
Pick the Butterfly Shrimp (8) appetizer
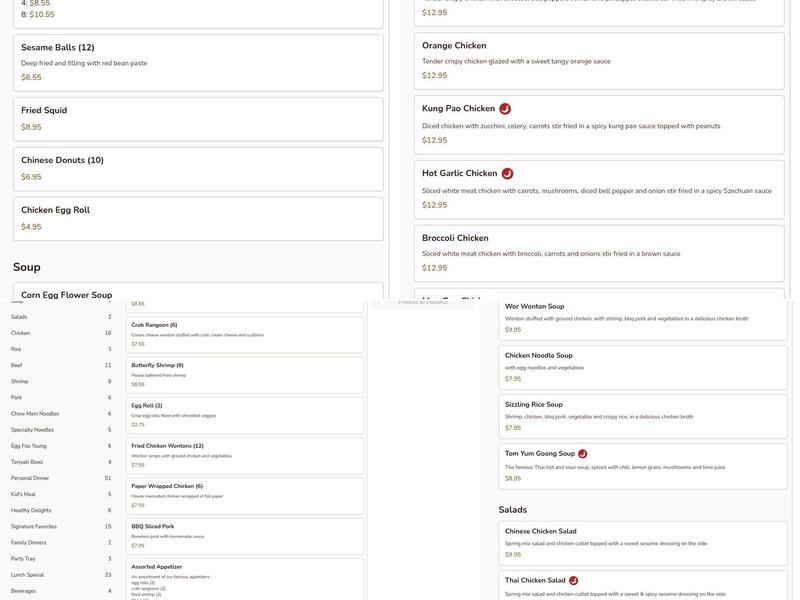244,375
